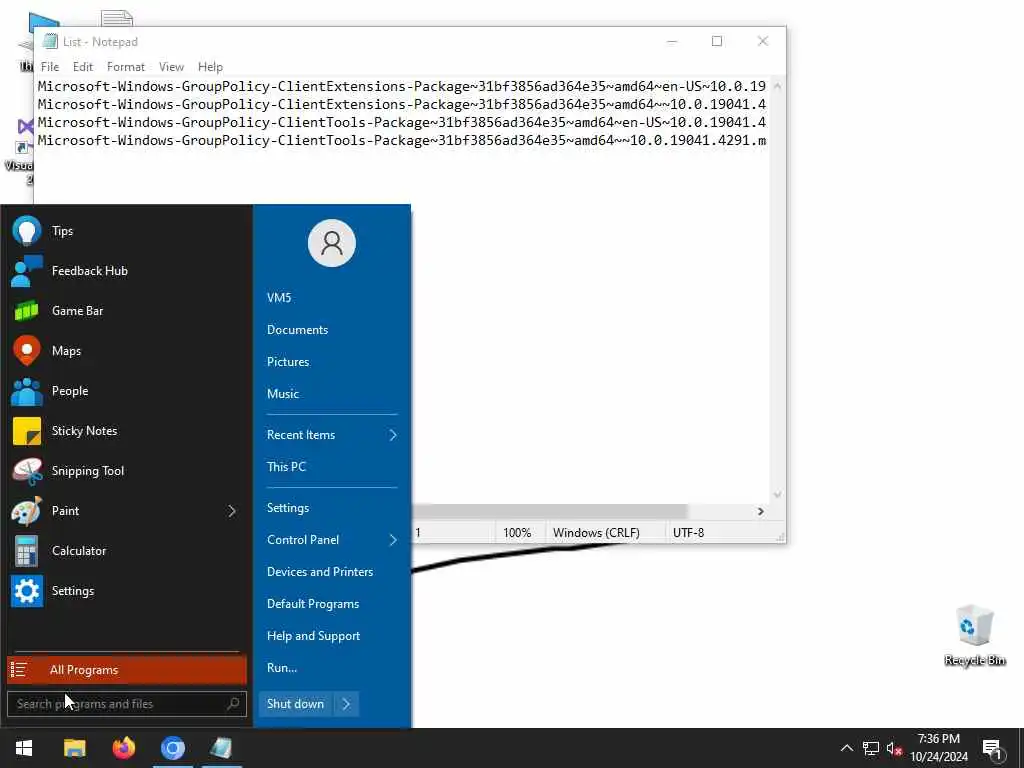Click Notepad vertical scroll down arrow
Viewport: 1024px width, 768px height.
777,494
